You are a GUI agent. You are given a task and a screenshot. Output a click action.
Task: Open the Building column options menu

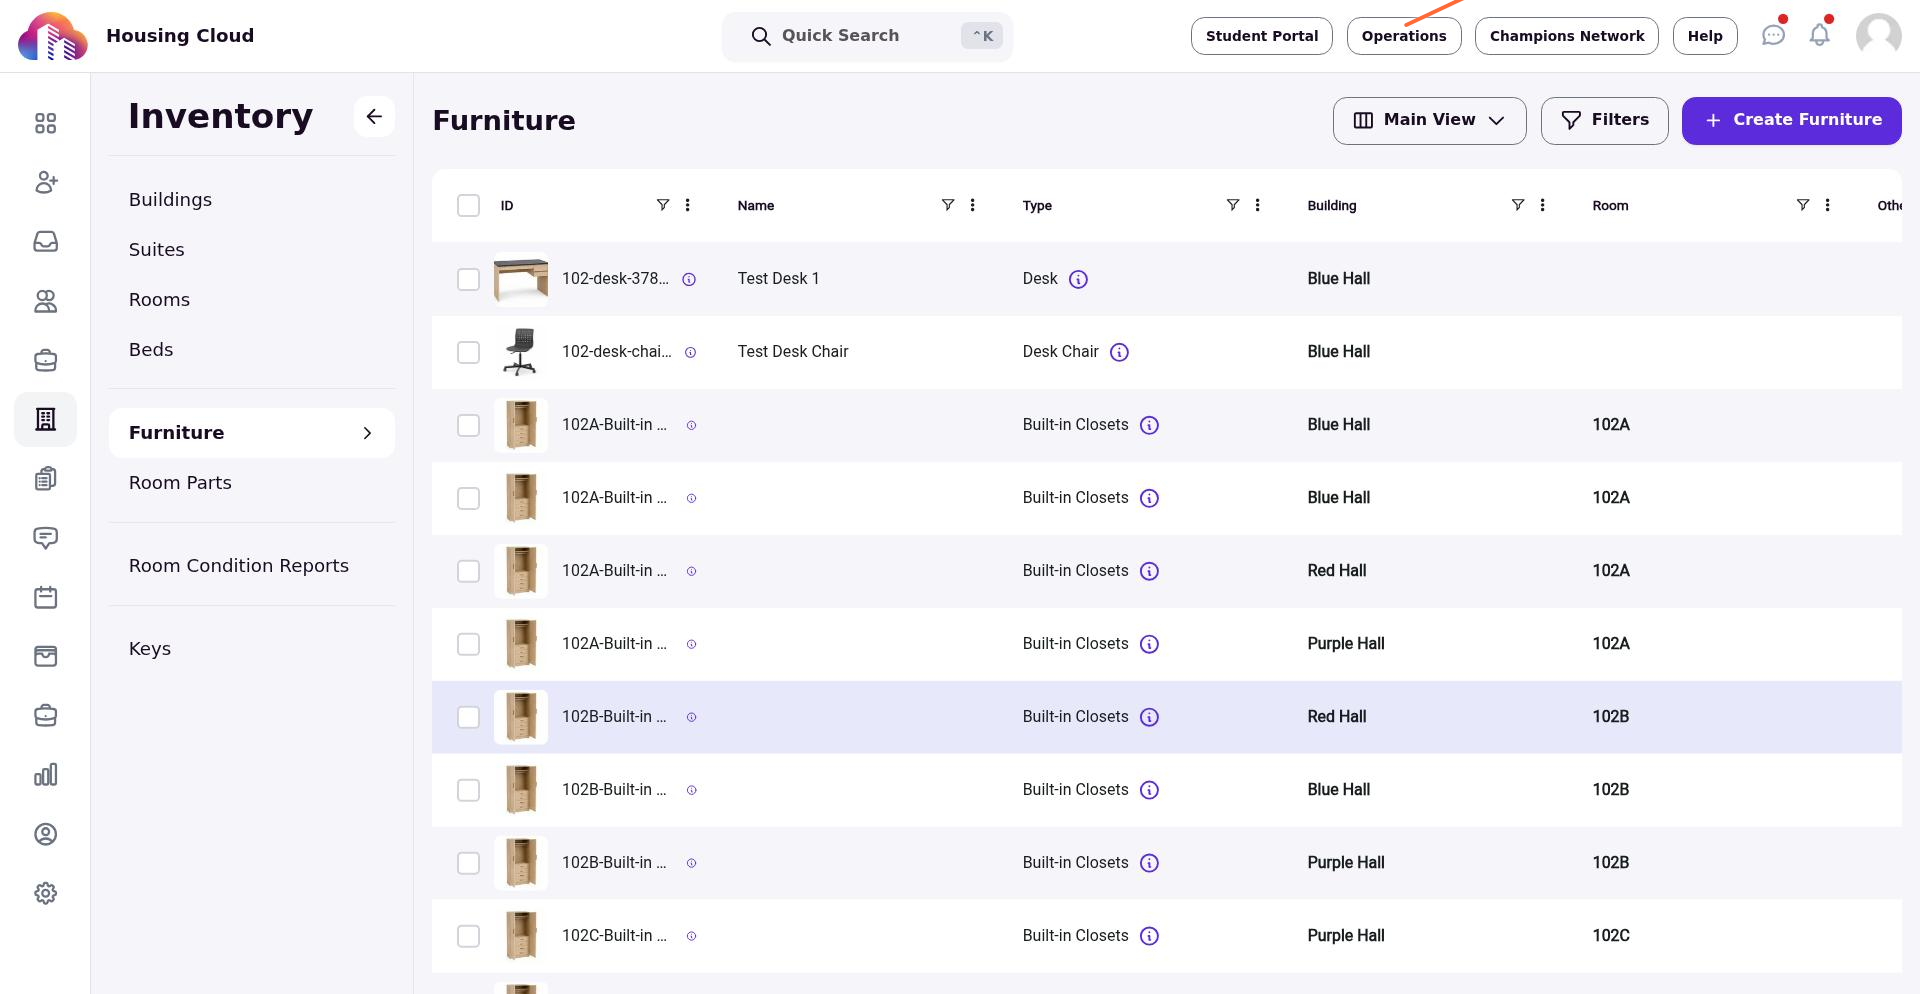[1542, 205]
